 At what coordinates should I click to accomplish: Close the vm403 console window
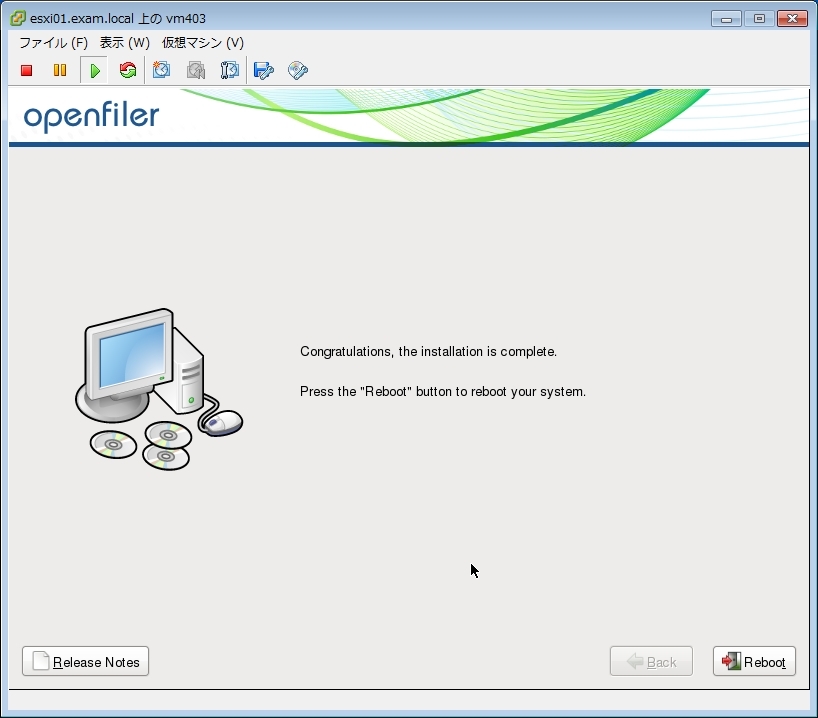coord(792,19)
